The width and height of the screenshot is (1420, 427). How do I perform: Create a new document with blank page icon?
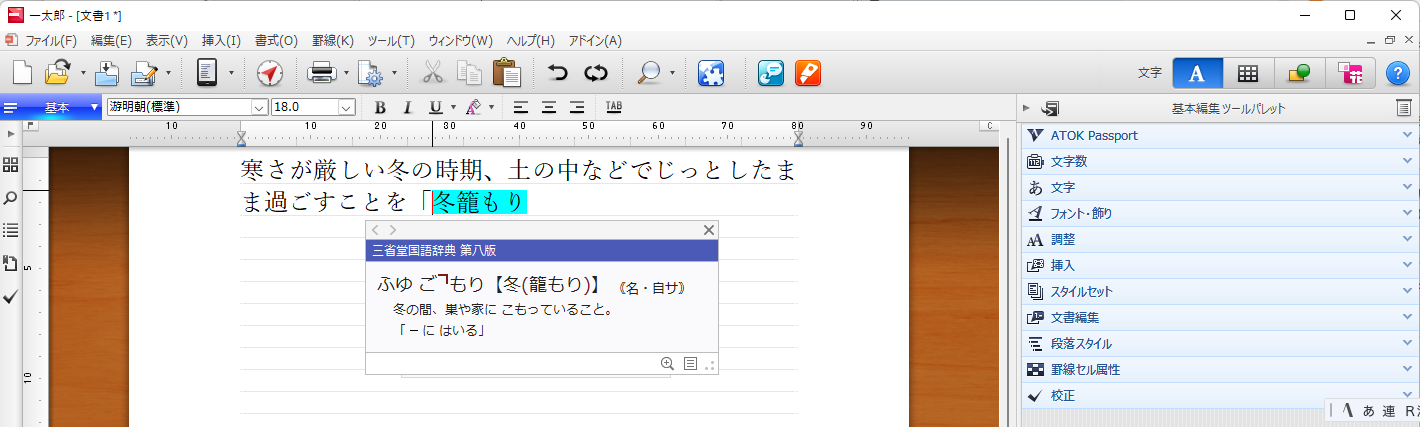tap(22, 73)
